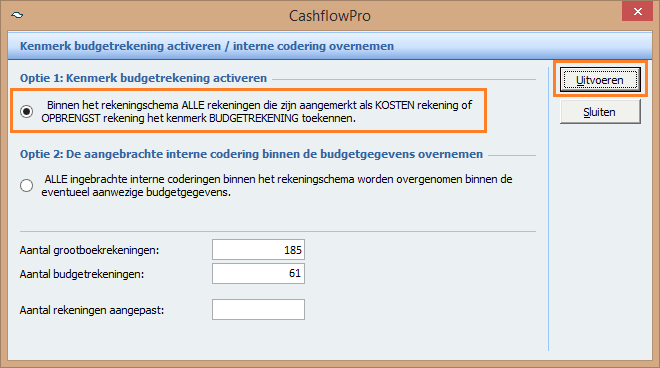Click the Uitvoeren button
The height and width of the screenshot is (368, 660).
tap(600, 80)
